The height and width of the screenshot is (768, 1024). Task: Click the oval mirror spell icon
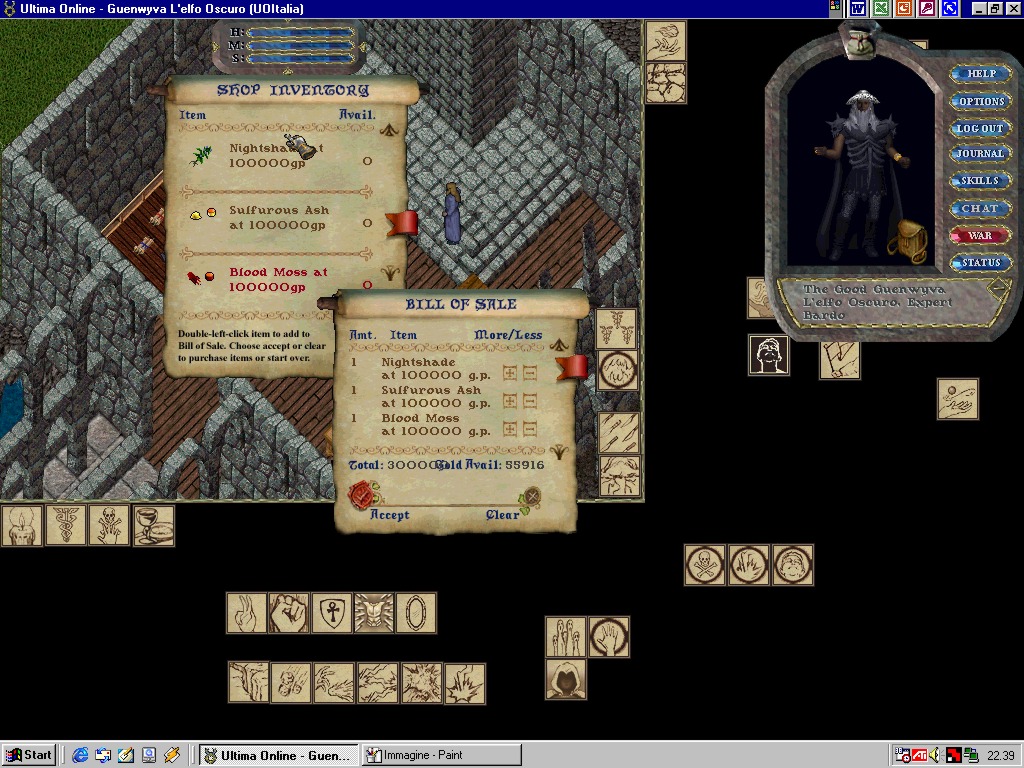[x=416, y=613]
